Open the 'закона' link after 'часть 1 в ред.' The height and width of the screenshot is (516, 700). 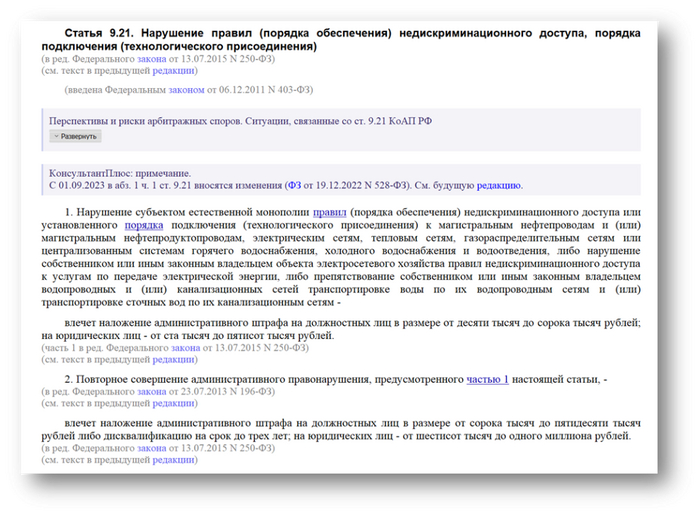(186, 348)
